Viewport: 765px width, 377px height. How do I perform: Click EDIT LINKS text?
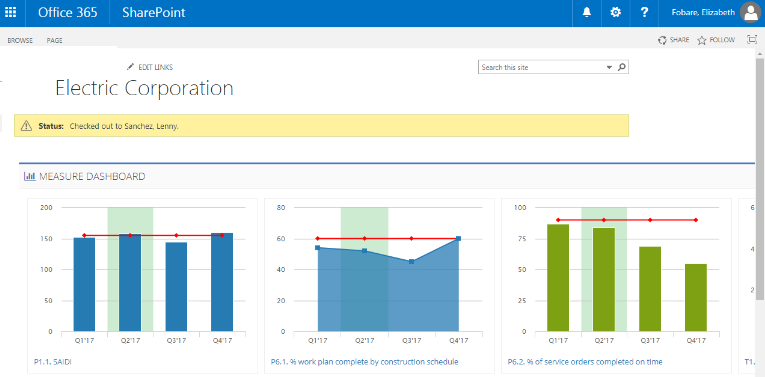pyautogui.click(x=156, y=67)
